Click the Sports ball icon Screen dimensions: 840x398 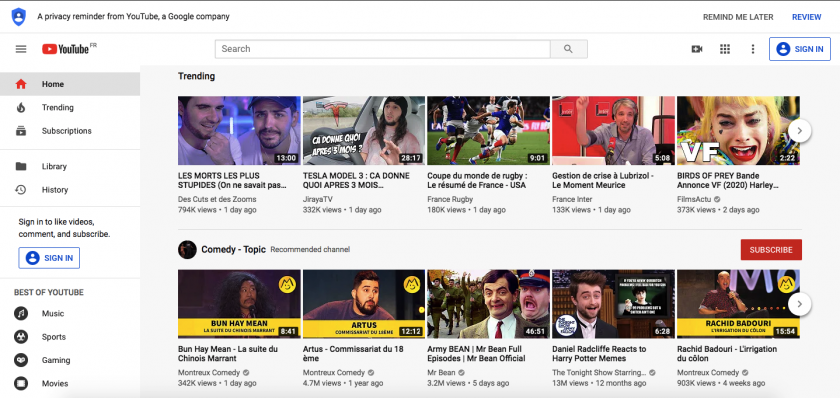[21, 337]
